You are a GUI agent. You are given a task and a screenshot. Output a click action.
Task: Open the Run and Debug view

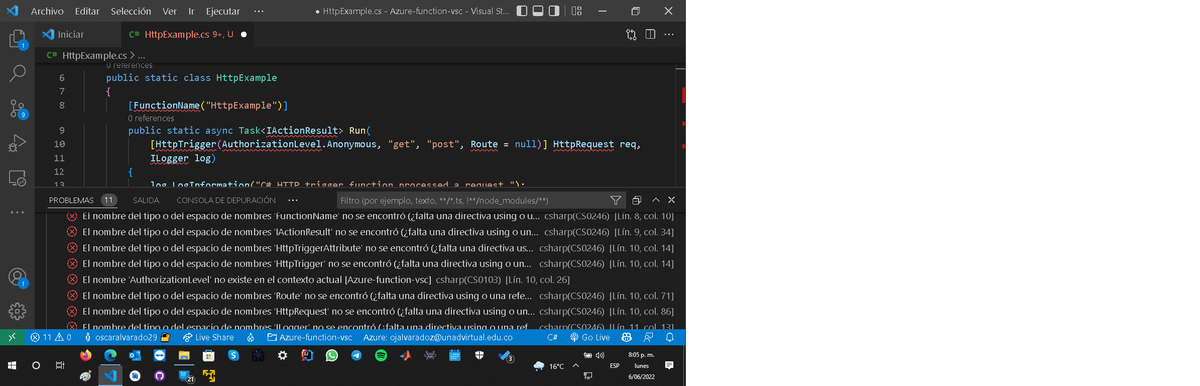coord(17,143)
